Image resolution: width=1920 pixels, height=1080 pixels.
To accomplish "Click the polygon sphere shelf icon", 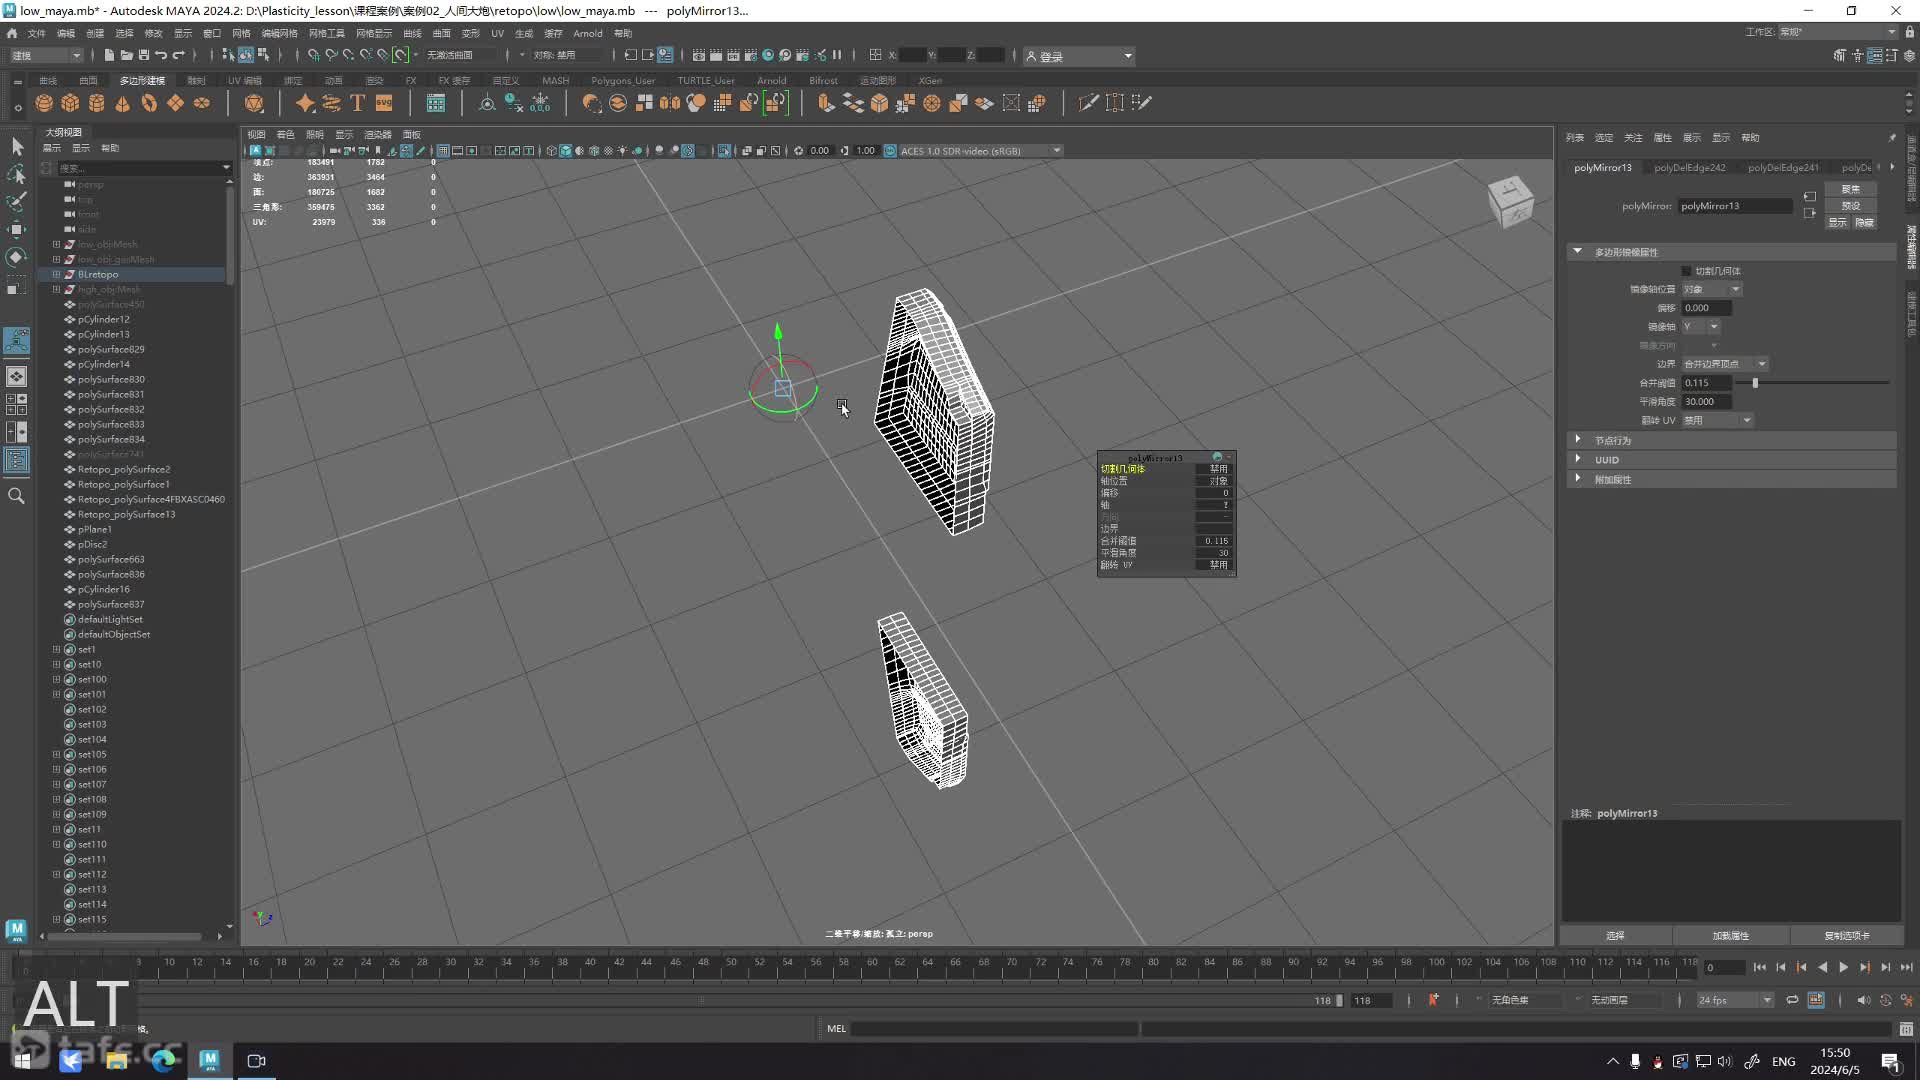I will 44,103.
